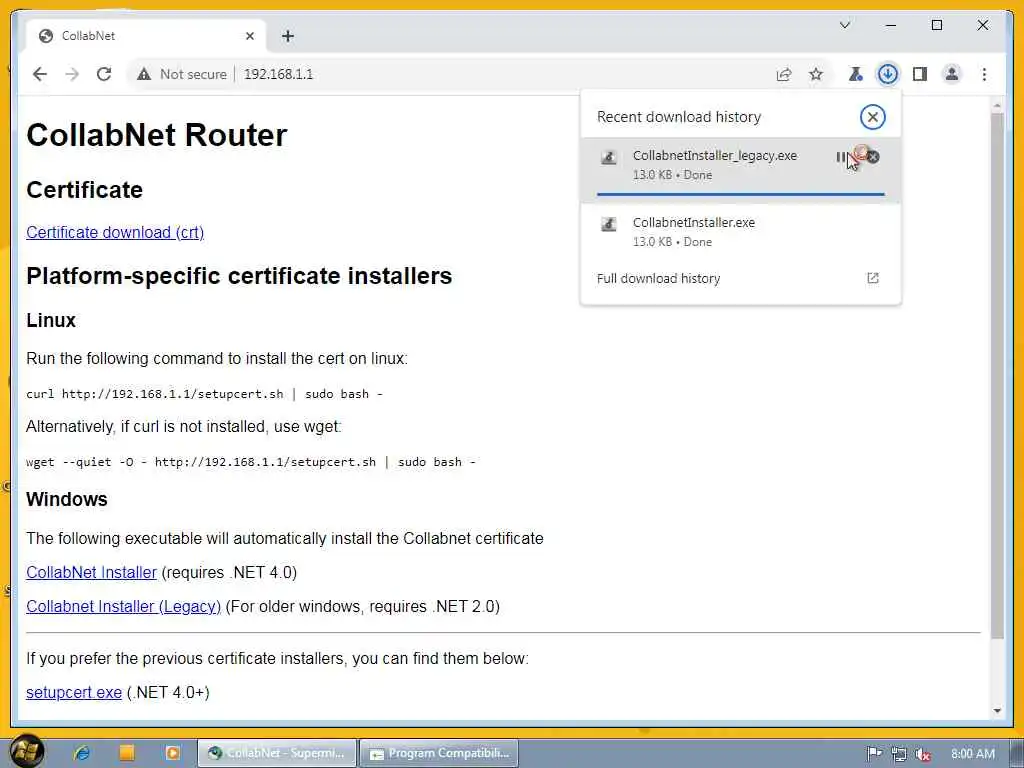Click the CollabnetInstaller.exe file icon
This screenshot has height=768, width=1024.
click(609, 225)
